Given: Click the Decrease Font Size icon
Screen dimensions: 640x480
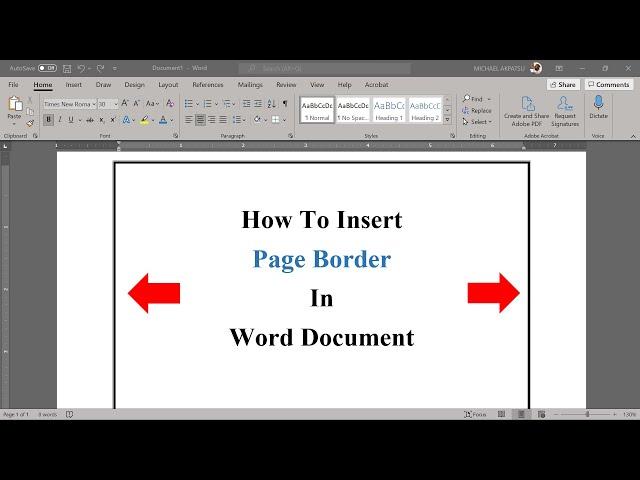Looking at the screenshot, I should [137, 104].
